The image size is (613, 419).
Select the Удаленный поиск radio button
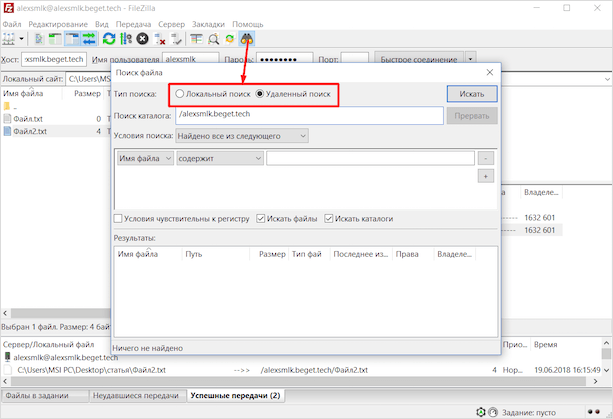click(x=261, y=94)
